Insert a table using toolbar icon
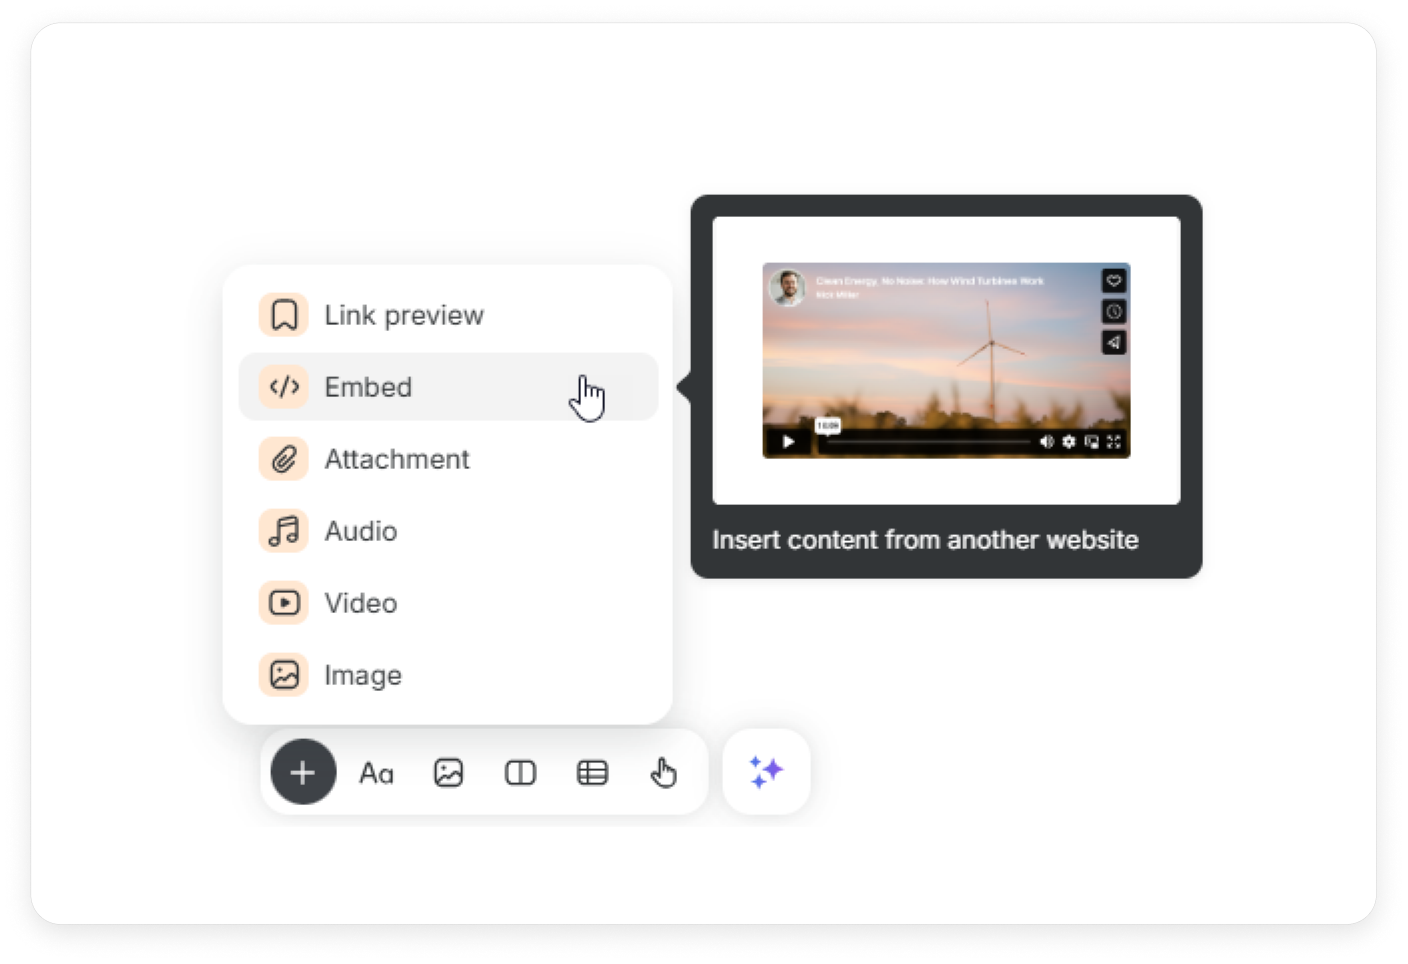The image size is (1408, 964). [x=592, y=773]
